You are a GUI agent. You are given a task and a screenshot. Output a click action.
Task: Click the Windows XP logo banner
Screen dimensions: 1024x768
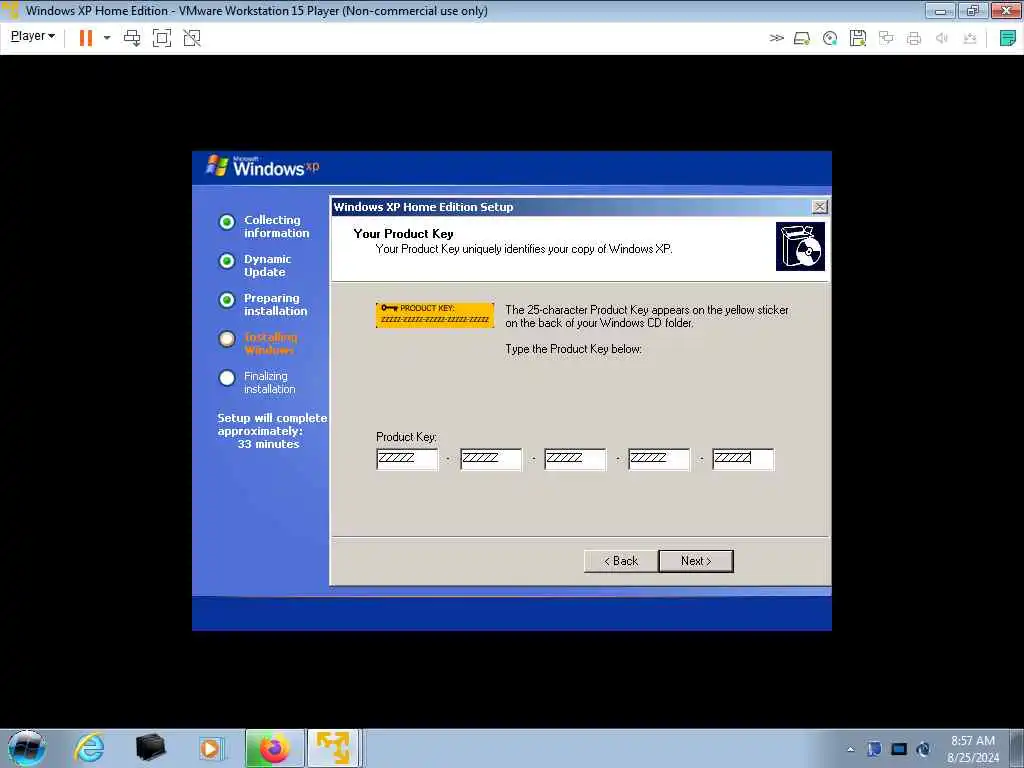[263, 167]
